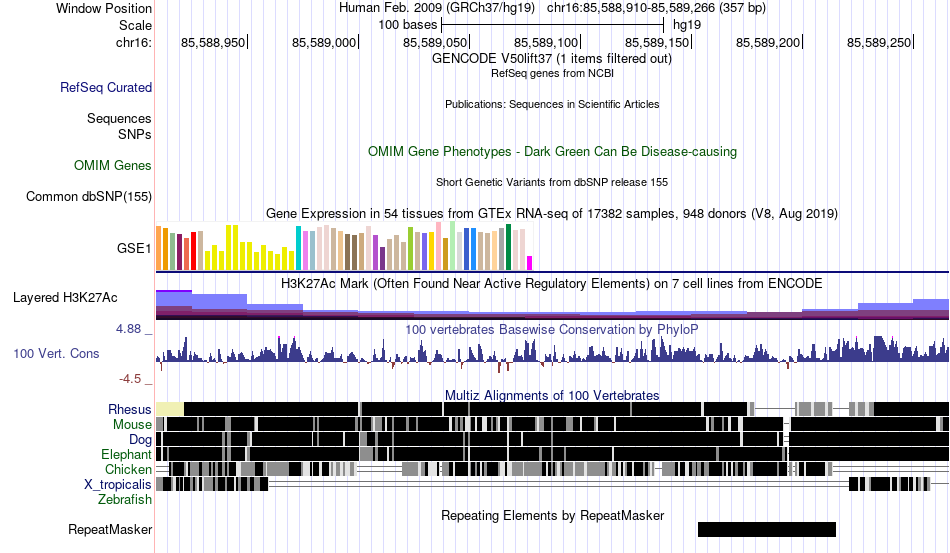Click the 4.88 conservation scale value
This screenshot has height=553, width=950.
[x=128, y=329]
